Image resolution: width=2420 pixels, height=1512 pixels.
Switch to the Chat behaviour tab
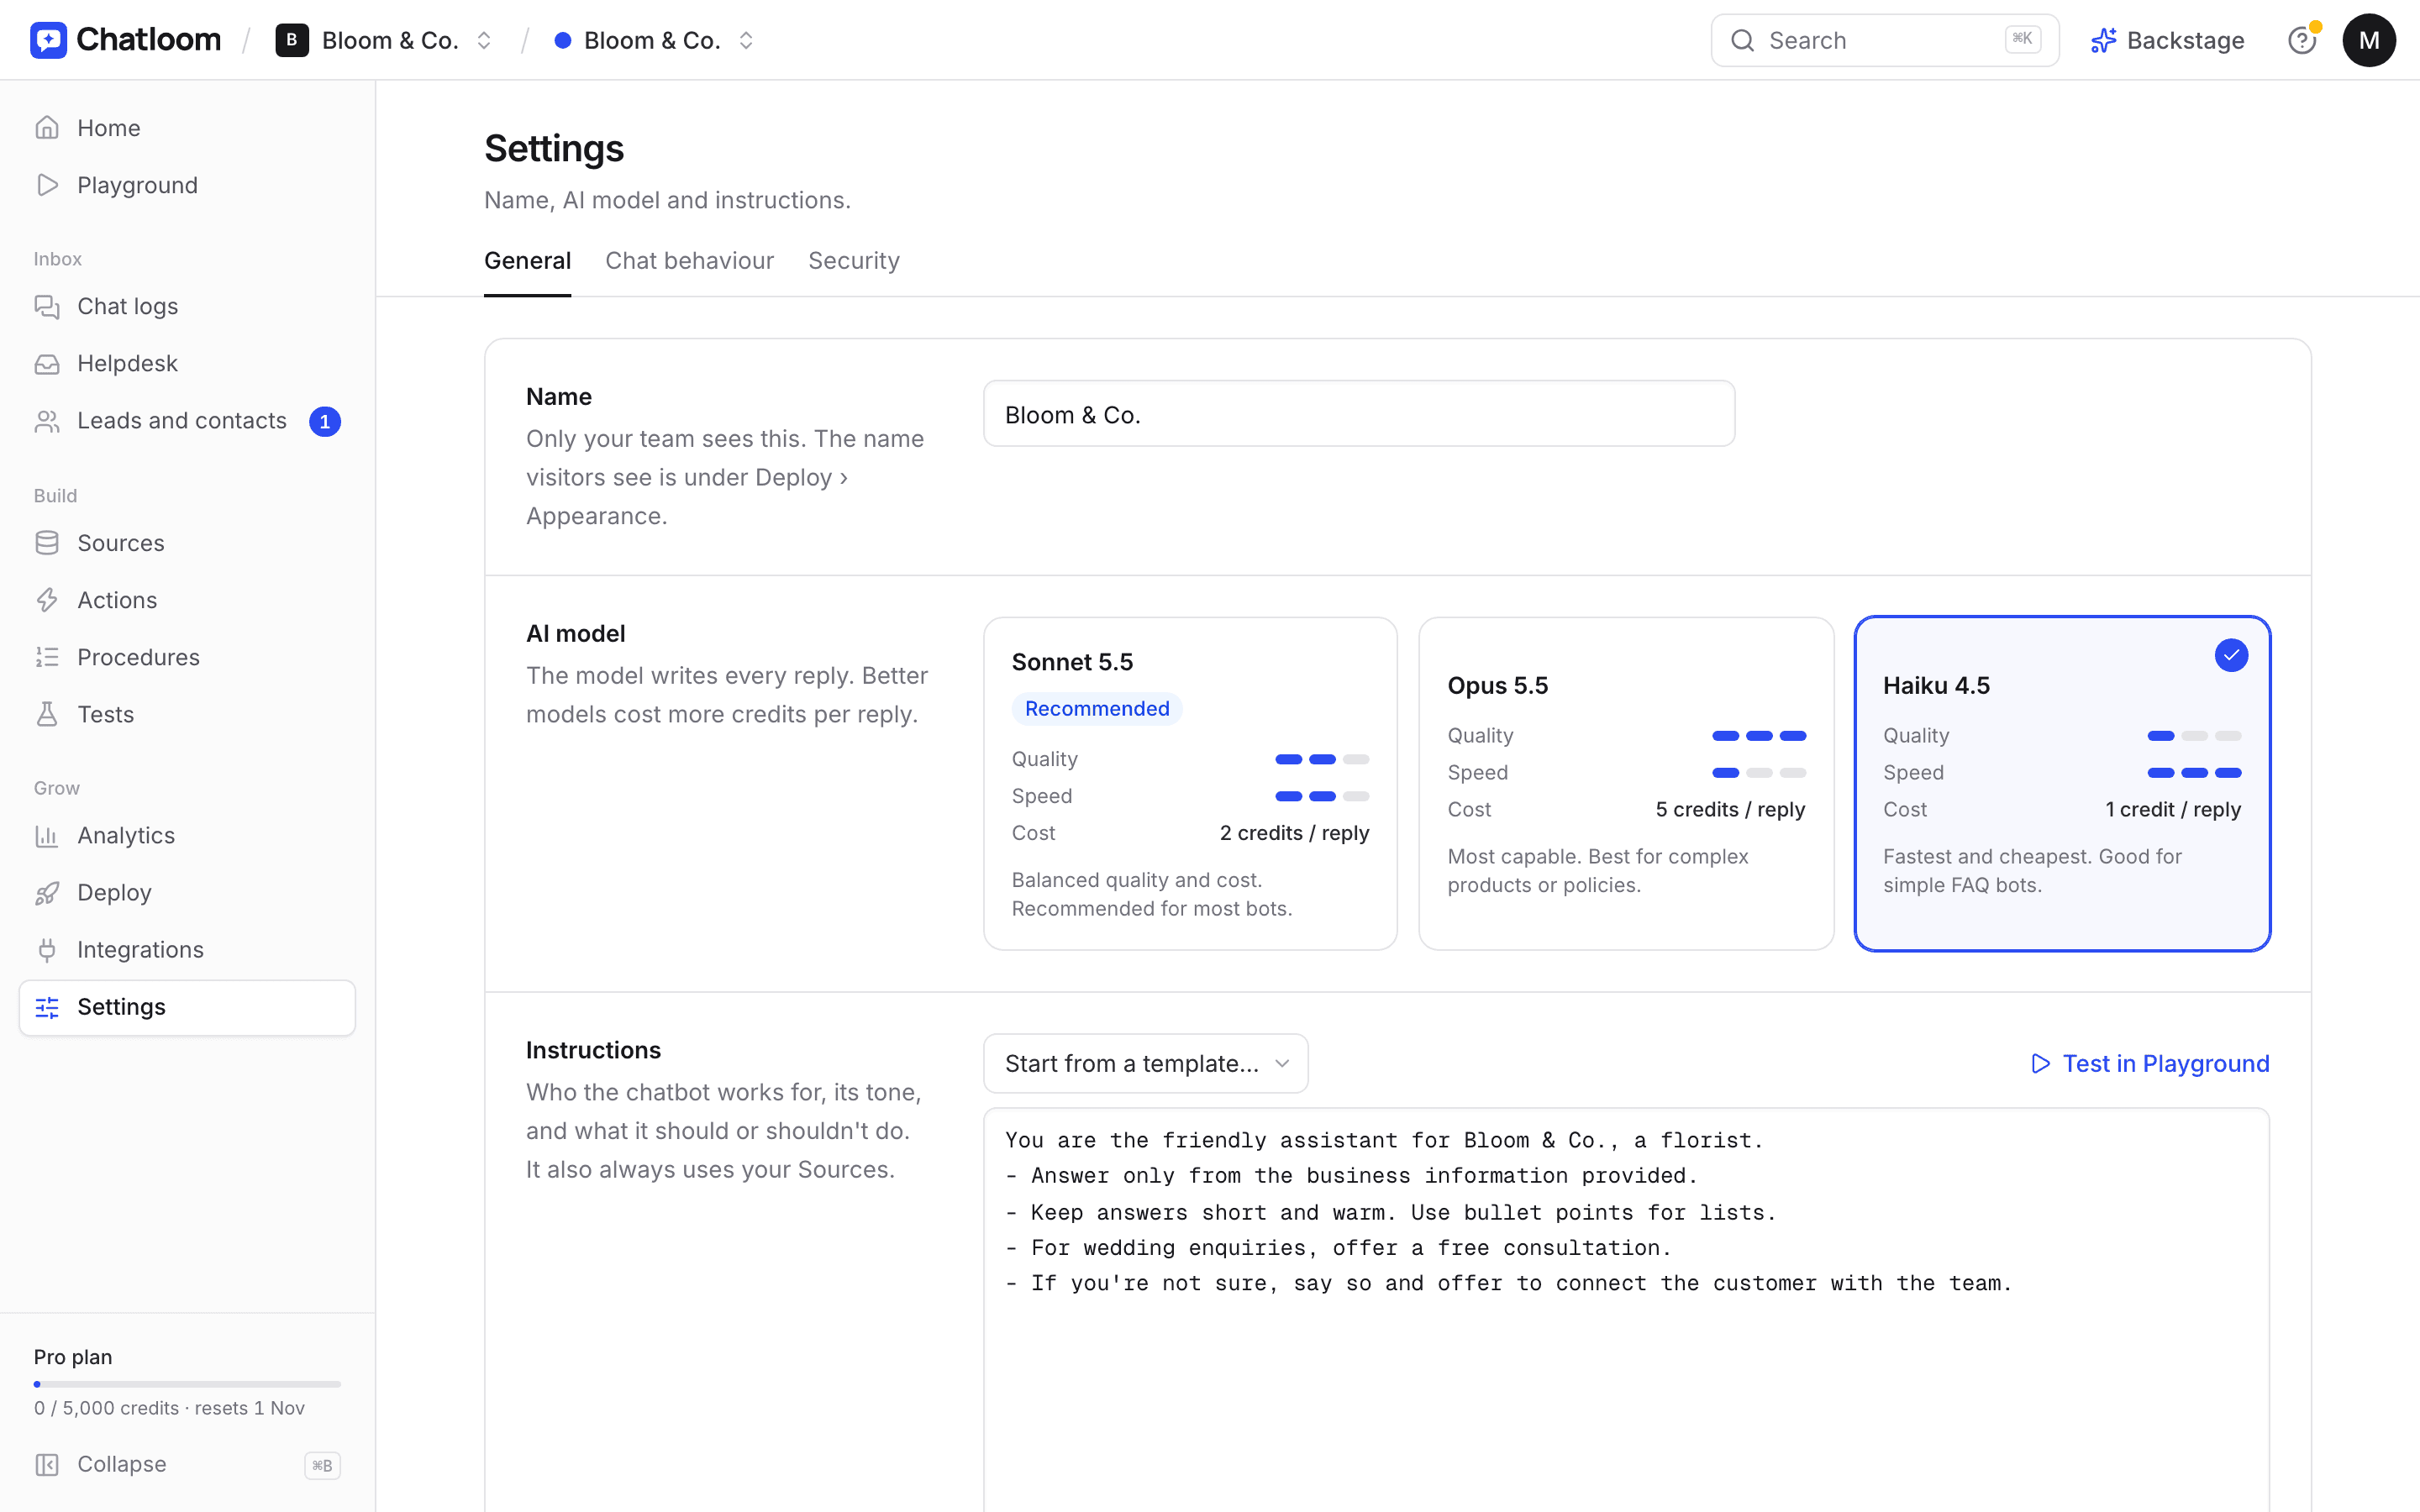coord(689,260)
